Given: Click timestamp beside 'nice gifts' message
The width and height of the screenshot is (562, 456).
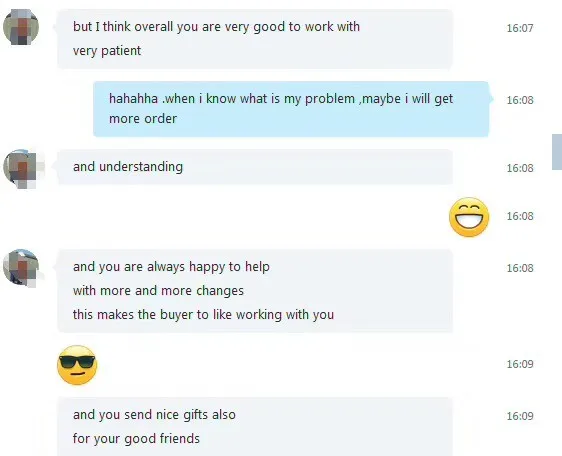Looking at the screenshot, I should tap(520, 416).
